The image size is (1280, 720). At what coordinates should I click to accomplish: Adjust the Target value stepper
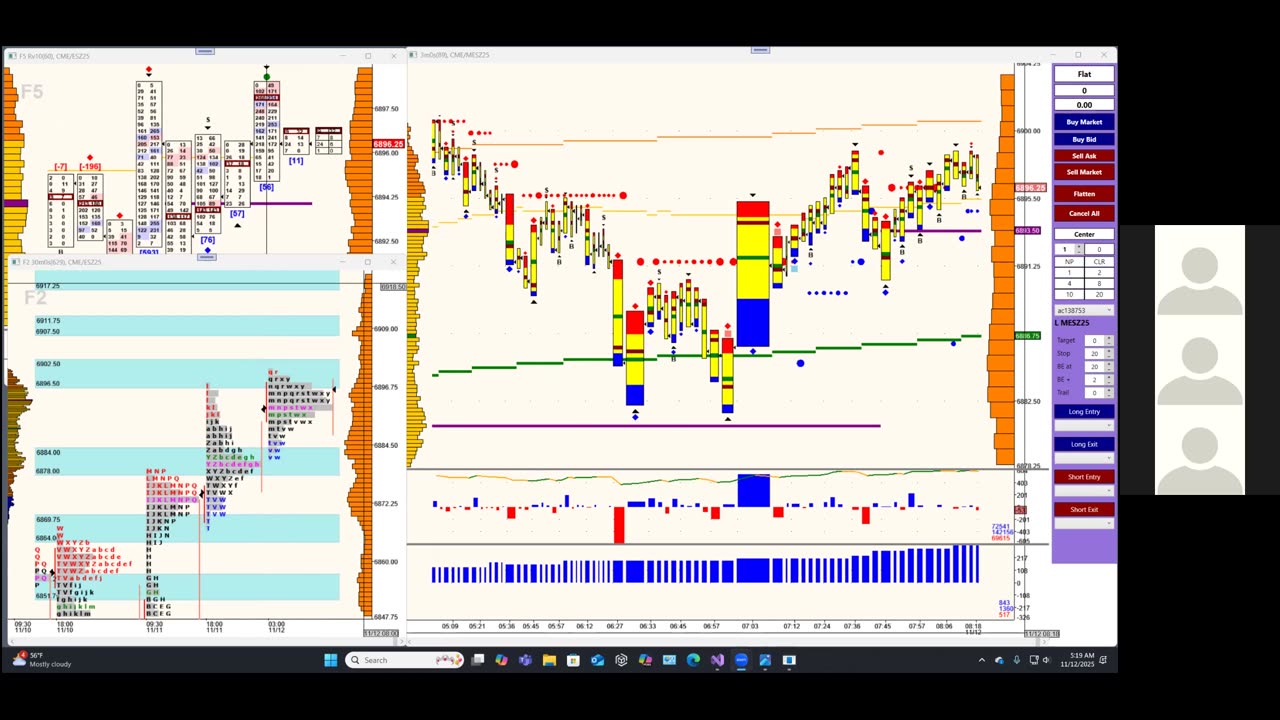(x=1108, y=341)
